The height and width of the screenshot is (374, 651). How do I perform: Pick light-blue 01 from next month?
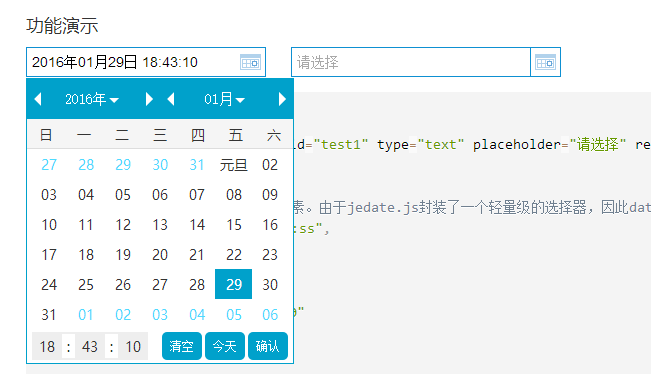tap(86, 314)
